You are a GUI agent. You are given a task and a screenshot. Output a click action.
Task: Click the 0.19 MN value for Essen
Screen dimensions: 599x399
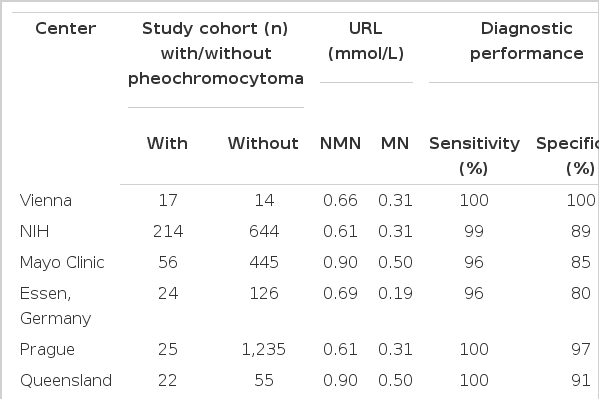[395, 294]
